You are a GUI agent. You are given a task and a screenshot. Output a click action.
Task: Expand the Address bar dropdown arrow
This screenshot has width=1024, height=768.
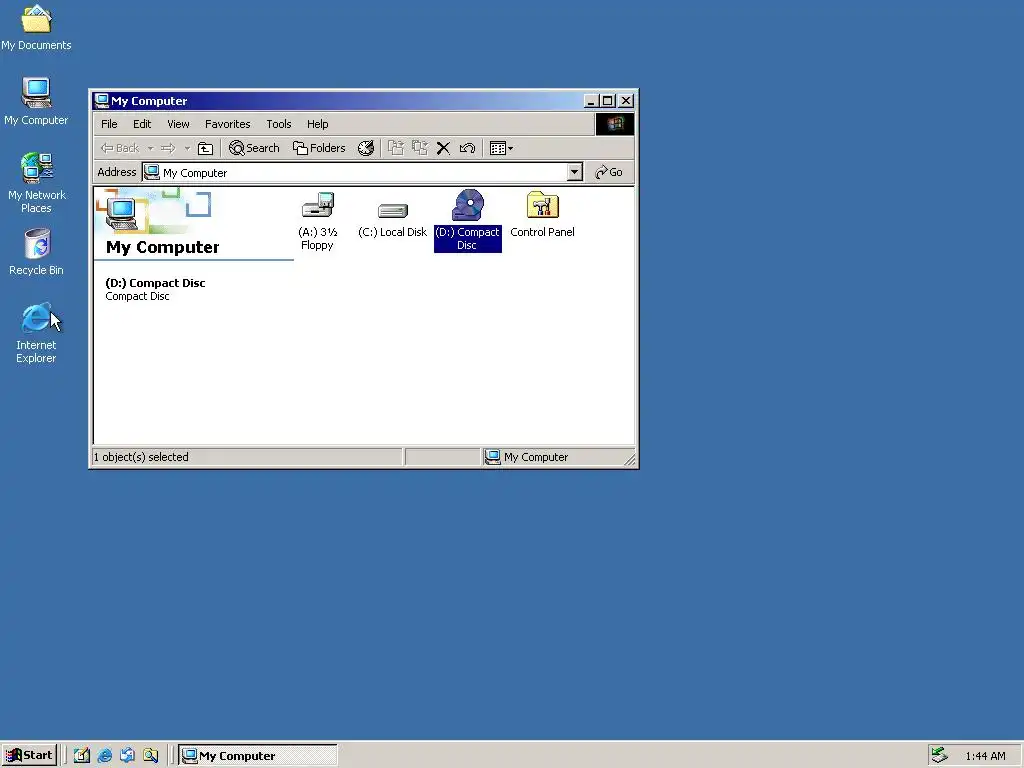575,172
